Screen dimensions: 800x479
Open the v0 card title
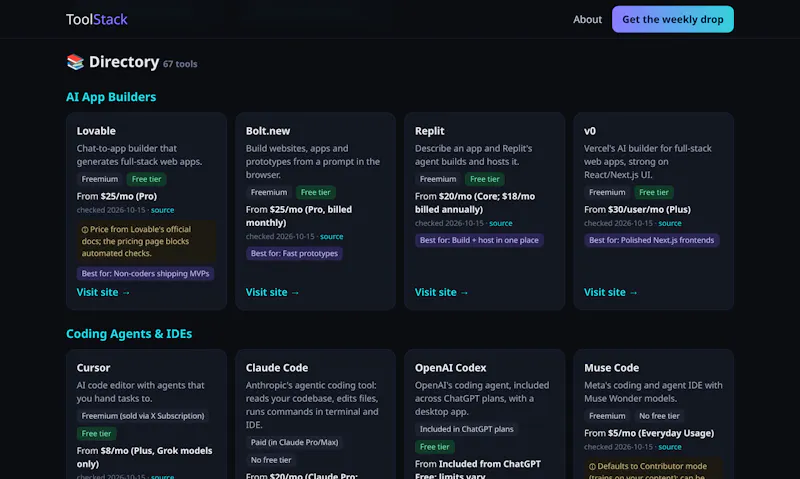590,131
